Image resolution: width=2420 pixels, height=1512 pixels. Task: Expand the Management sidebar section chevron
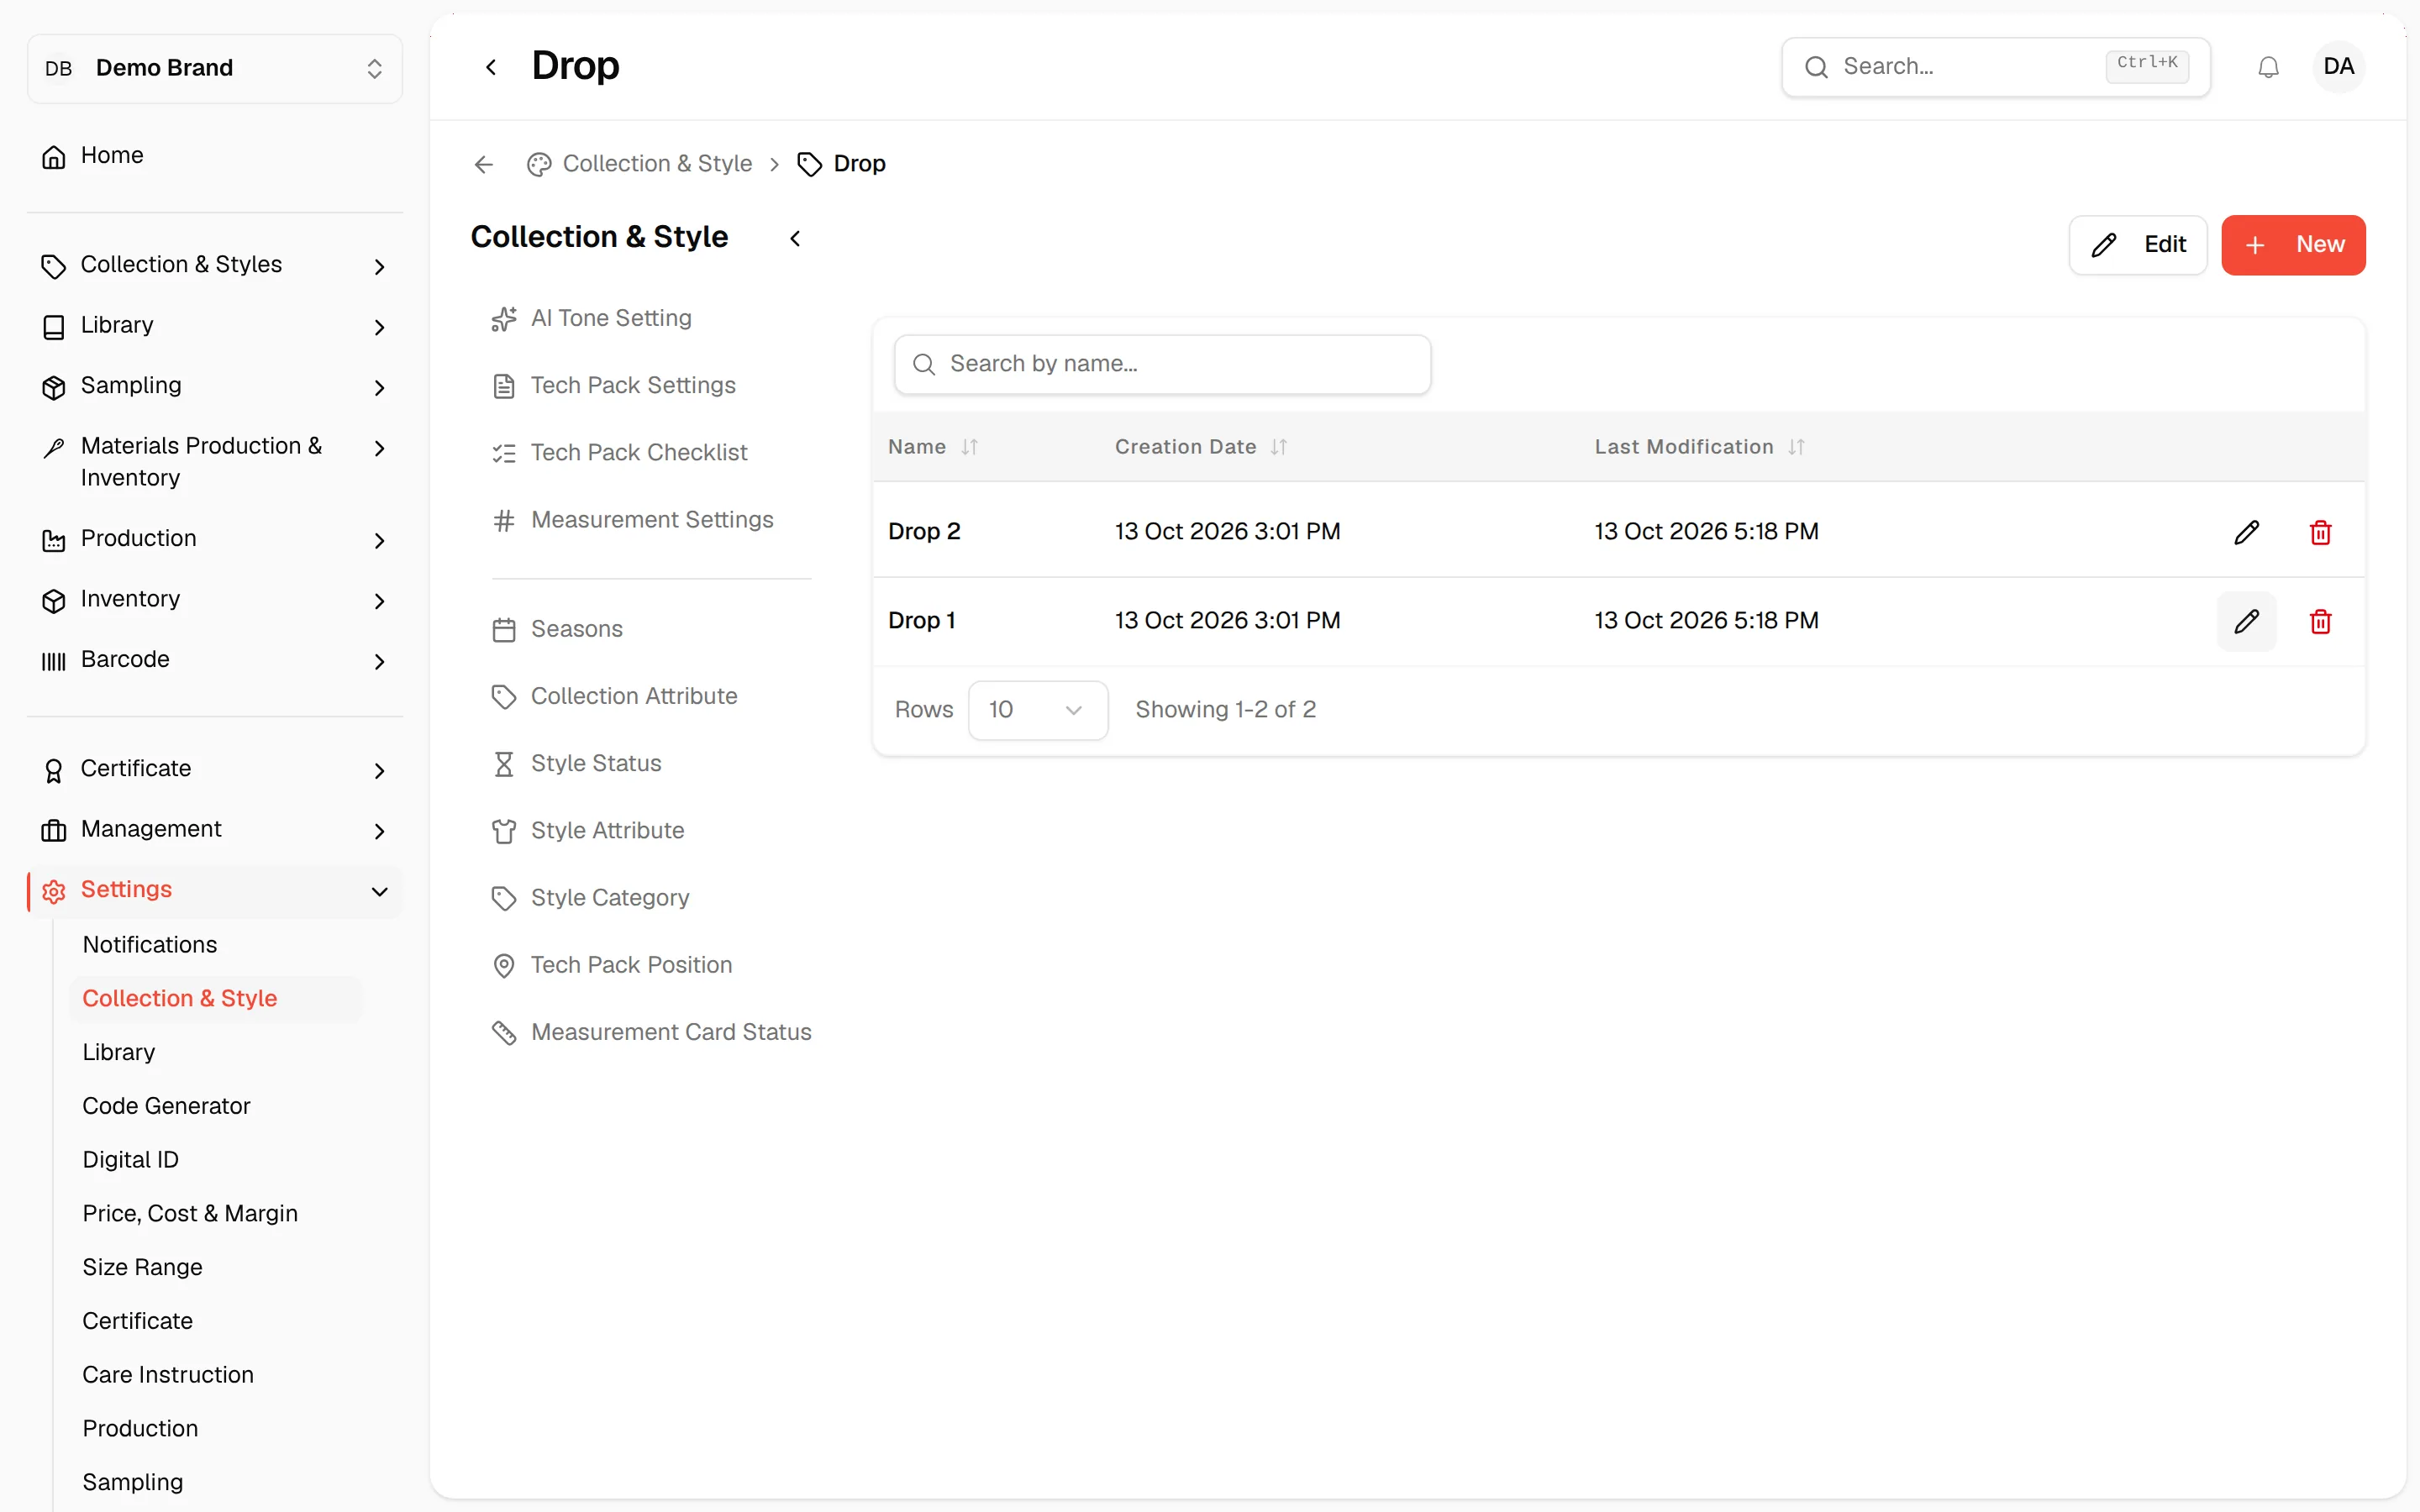379,830
